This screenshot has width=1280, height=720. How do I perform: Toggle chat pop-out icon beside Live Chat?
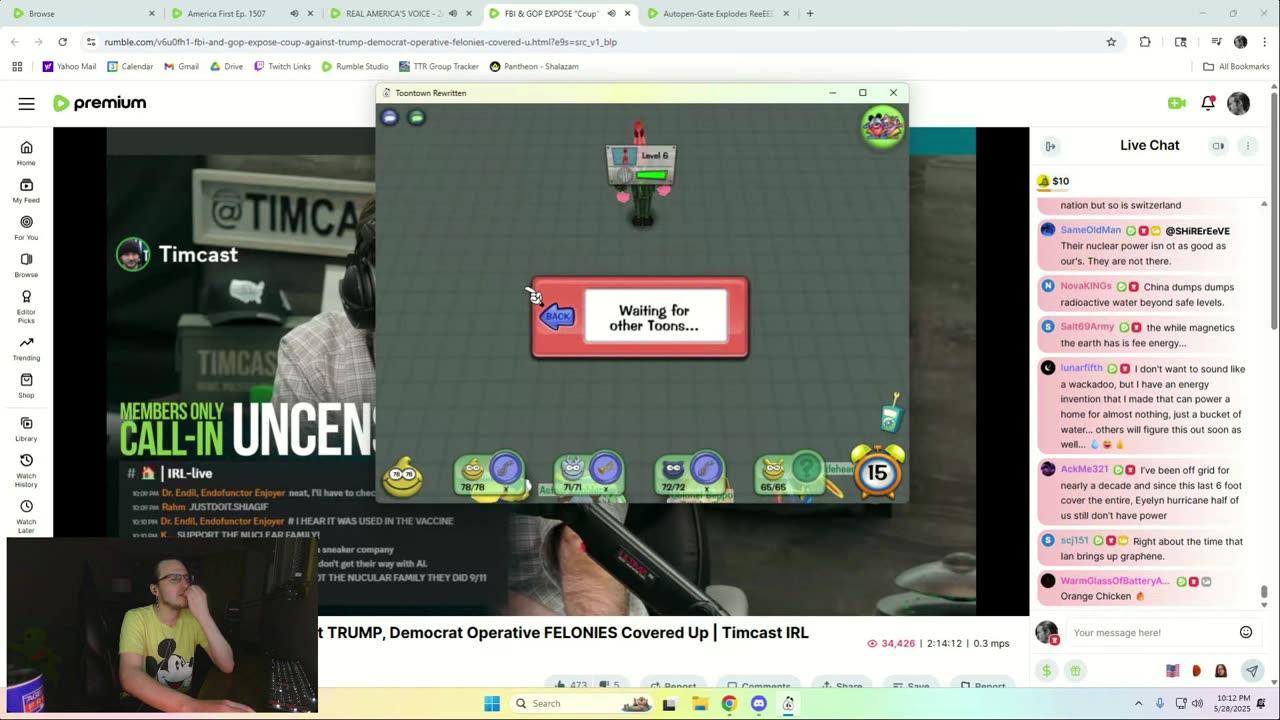(x=1218, y=146)
